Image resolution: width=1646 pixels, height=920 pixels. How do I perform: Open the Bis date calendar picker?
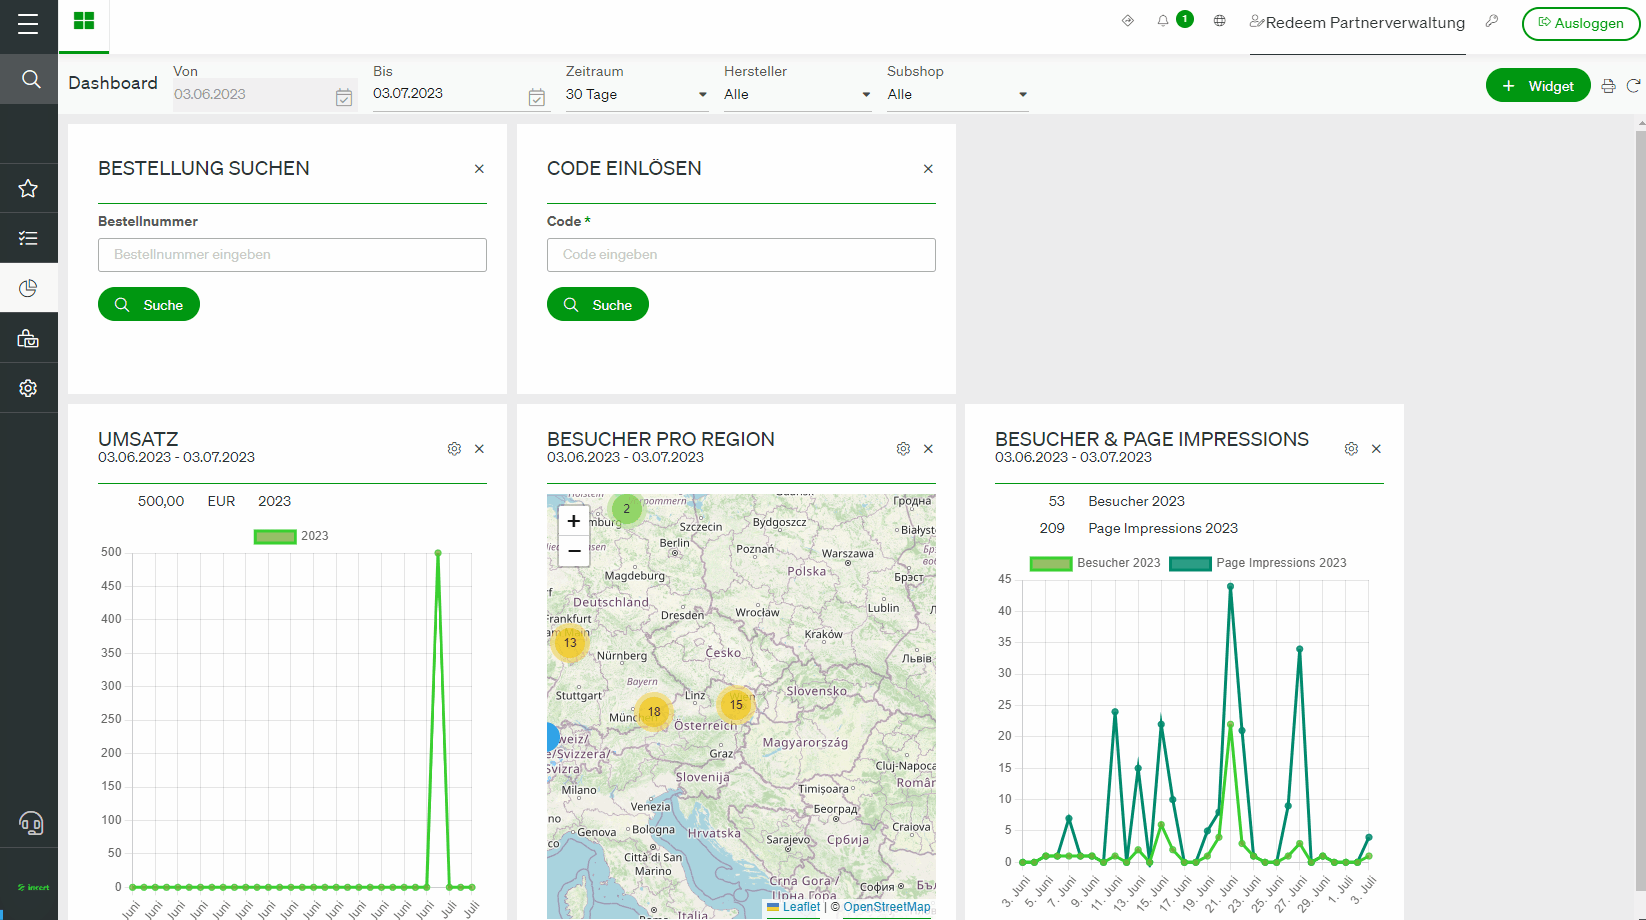(537, 97)
